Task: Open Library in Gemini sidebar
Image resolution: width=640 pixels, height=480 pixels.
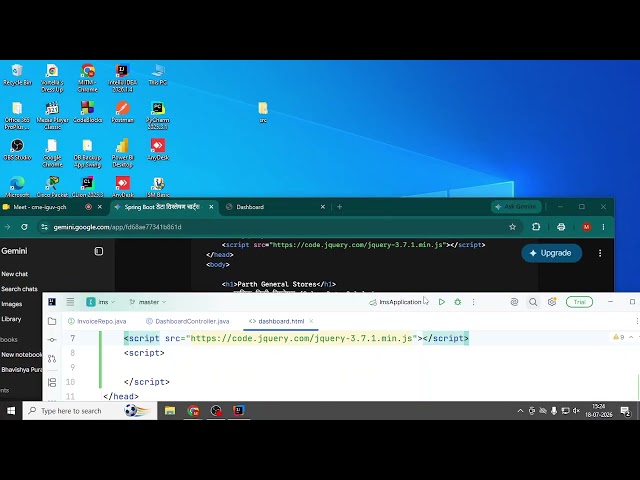Action: point(11,319)
